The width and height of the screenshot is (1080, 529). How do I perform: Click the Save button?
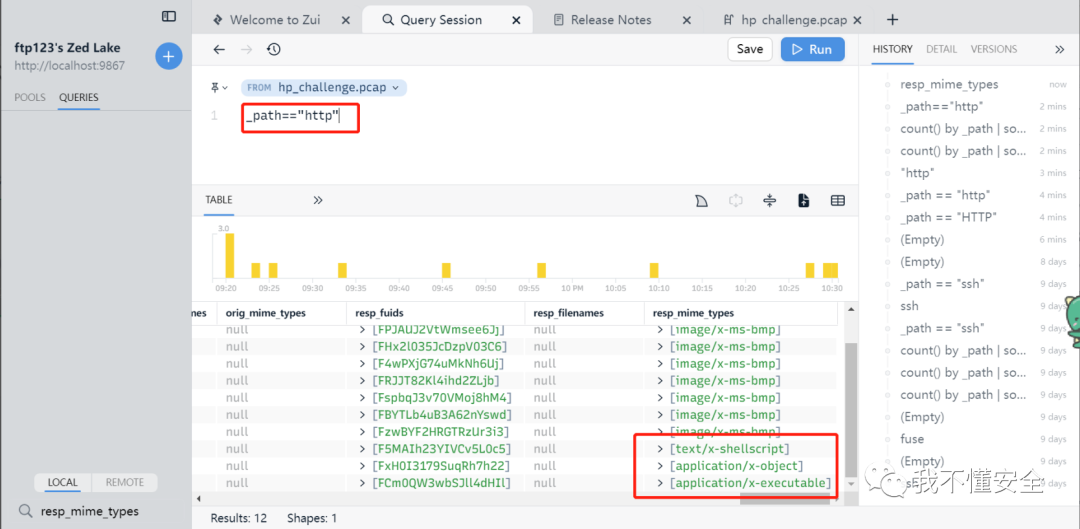tap(749, 50)
